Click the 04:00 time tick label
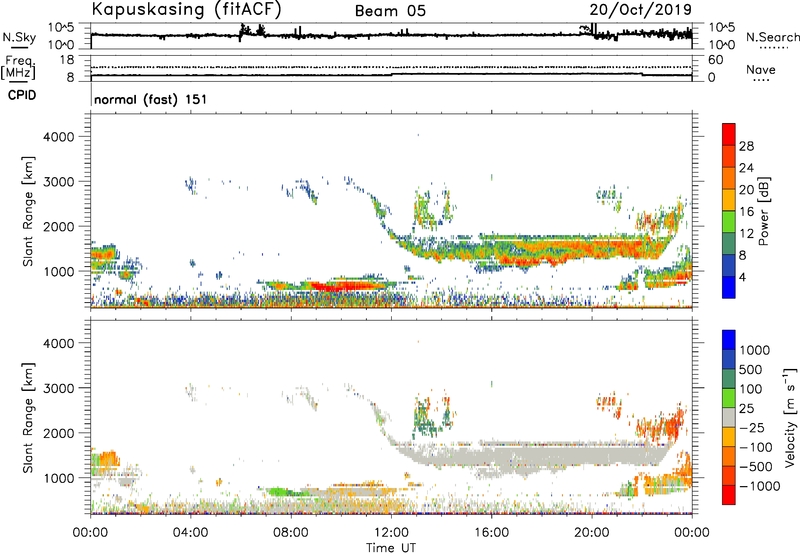This screenshot has height=554, width=800. point(190,533)
